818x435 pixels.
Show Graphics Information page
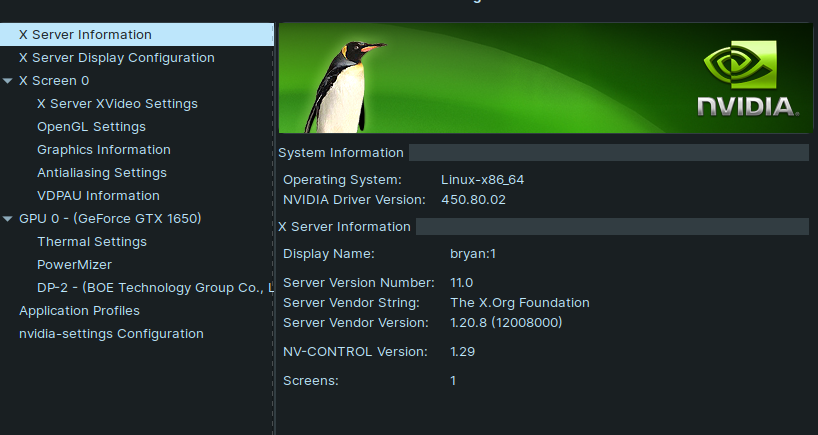(x=103, y=150)
